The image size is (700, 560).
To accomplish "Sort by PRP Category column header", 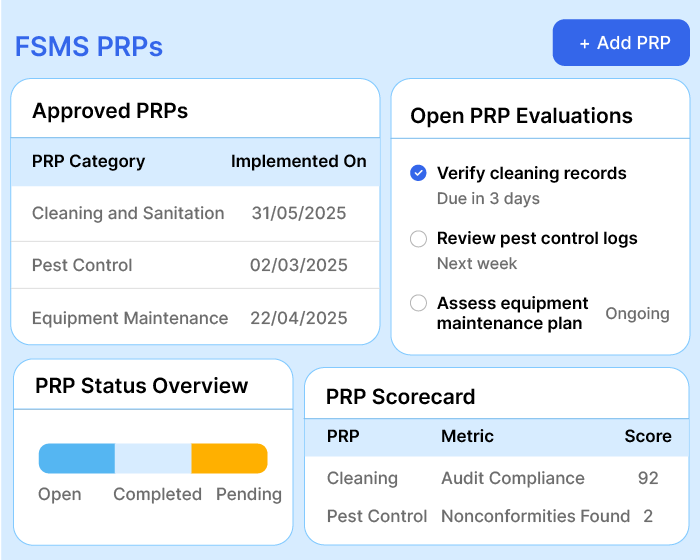I will click(88, 161).
